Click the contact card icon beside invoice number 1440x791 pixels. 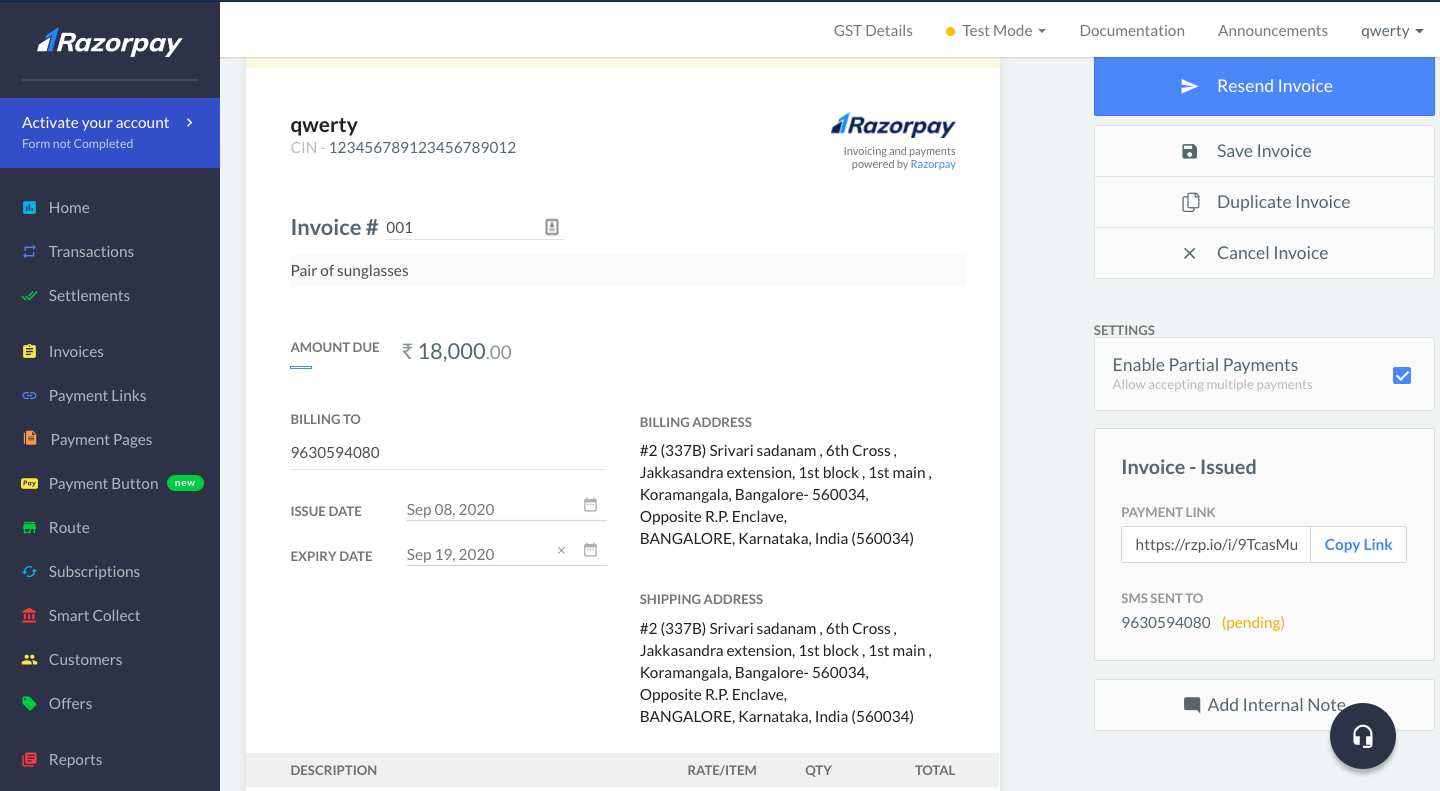552,227
